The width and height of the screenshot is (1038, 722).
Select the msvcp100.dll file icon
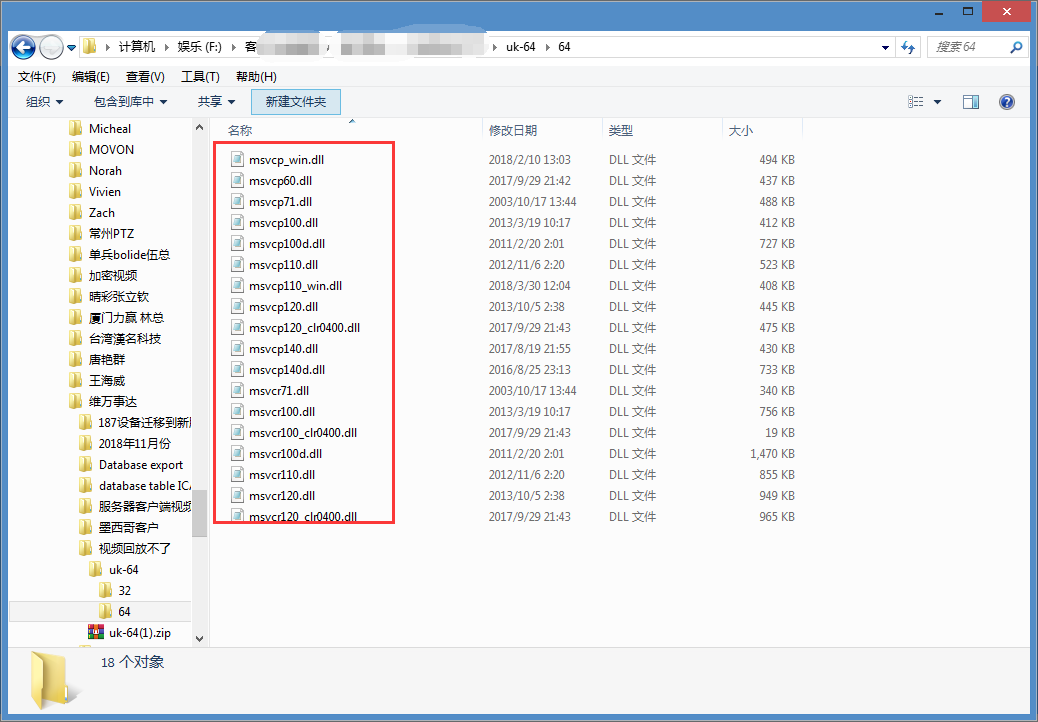pyautogui.click(x=238, y=222)
